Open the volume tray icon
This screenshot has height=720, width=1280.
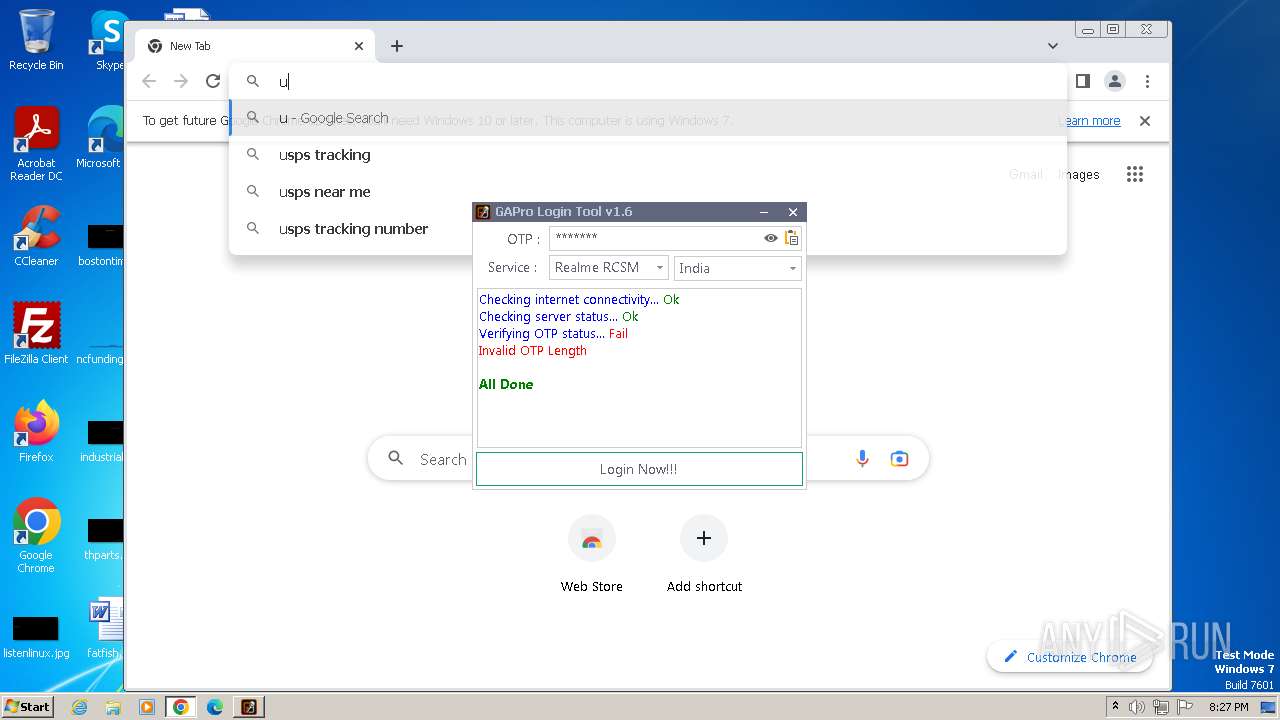[x=1137, y=707]
